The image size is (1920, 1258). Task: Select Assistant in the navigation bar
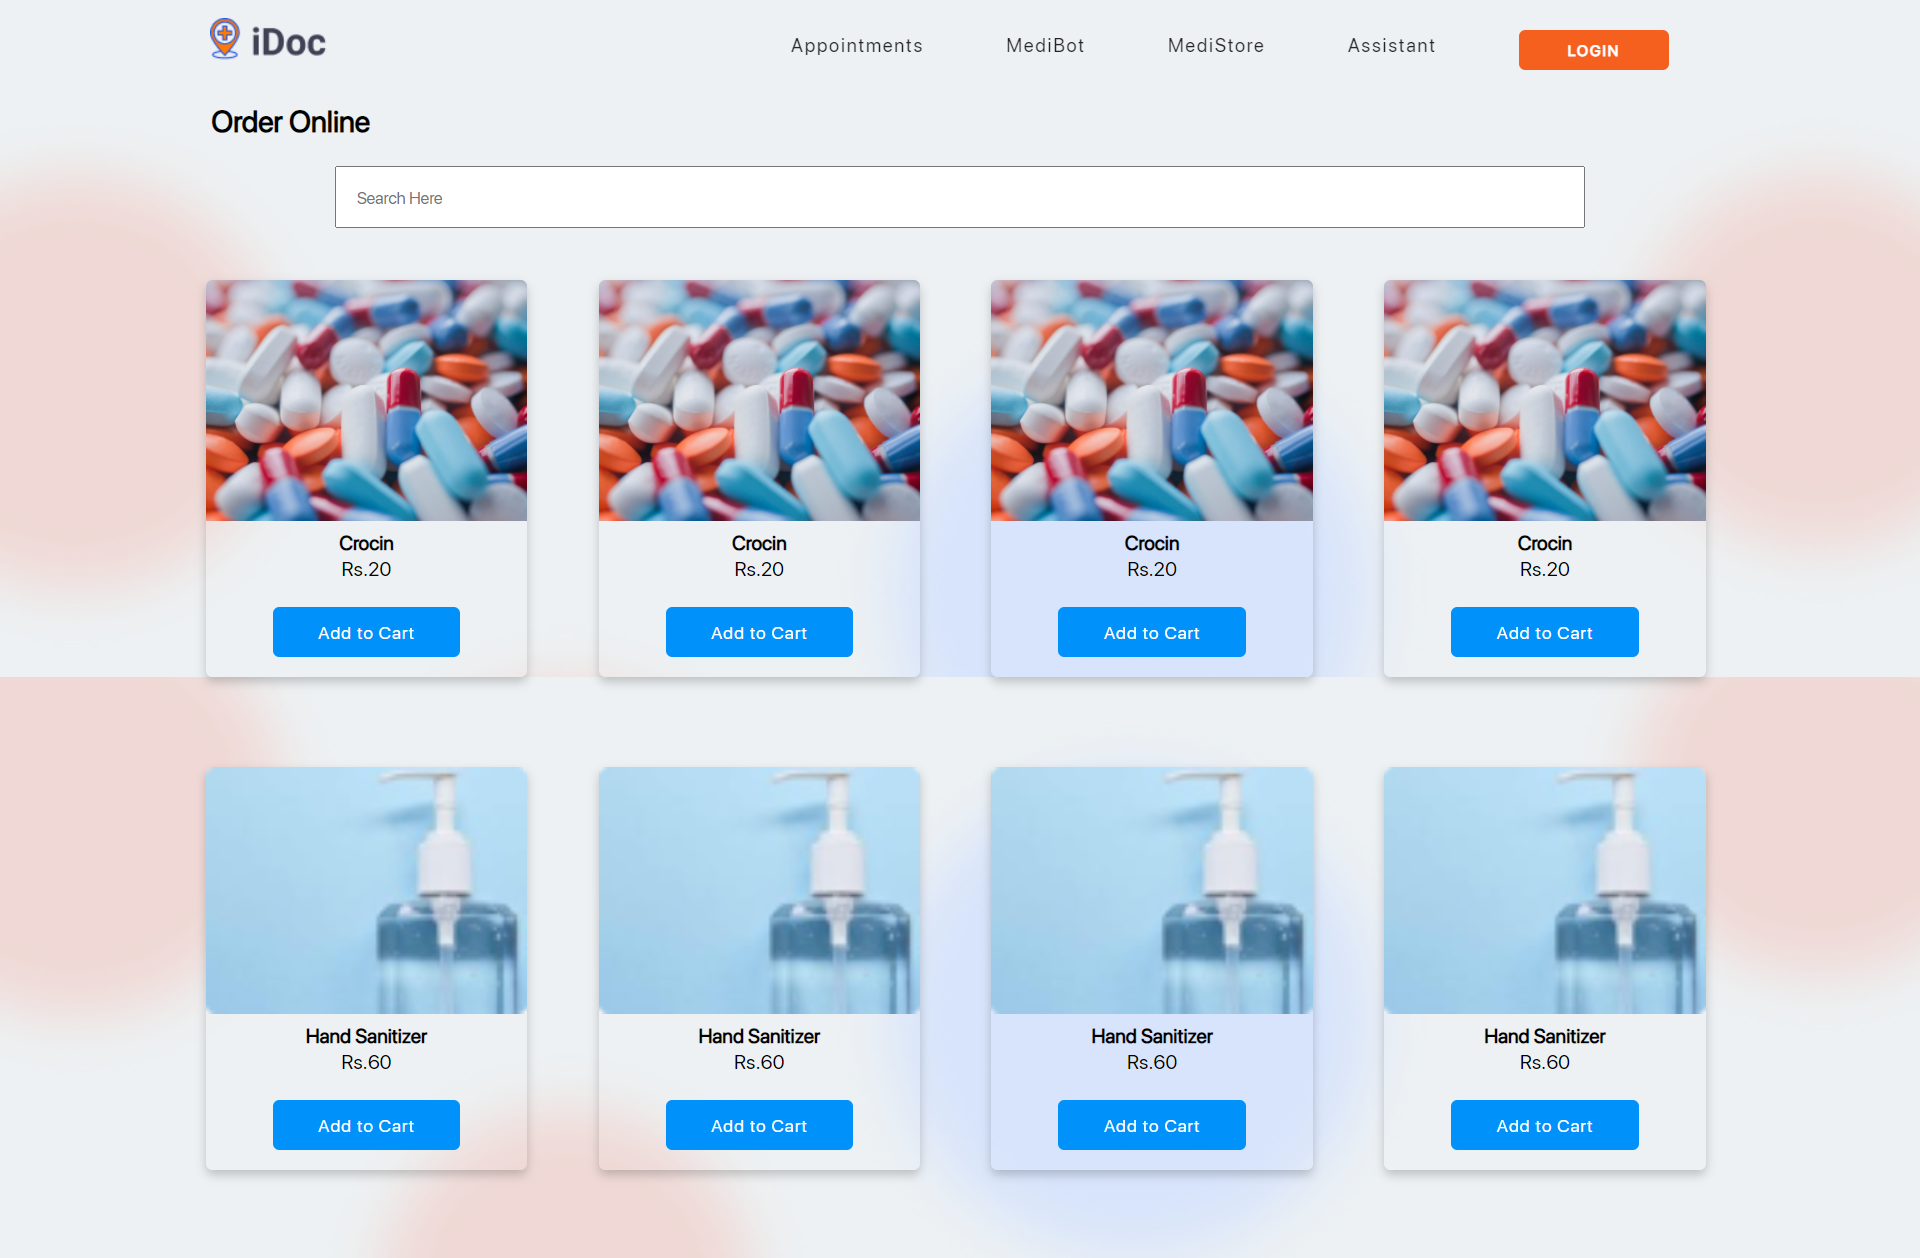[1390, 46]
